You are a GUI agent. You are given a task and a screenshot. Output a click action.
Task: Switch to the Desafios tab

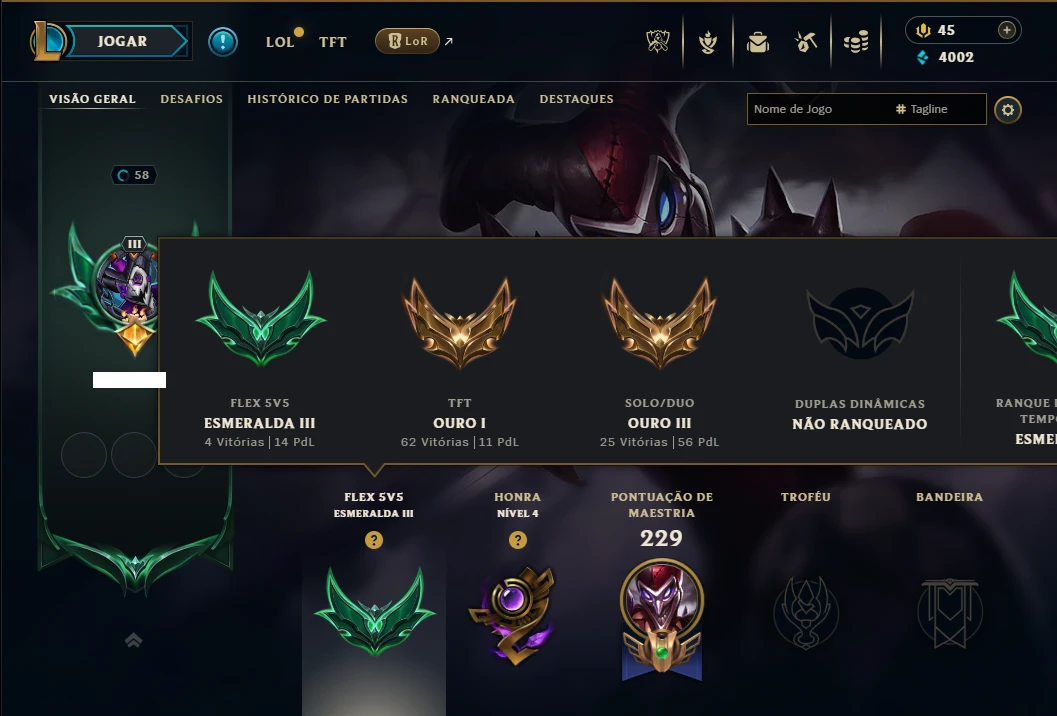click(191, 99)
